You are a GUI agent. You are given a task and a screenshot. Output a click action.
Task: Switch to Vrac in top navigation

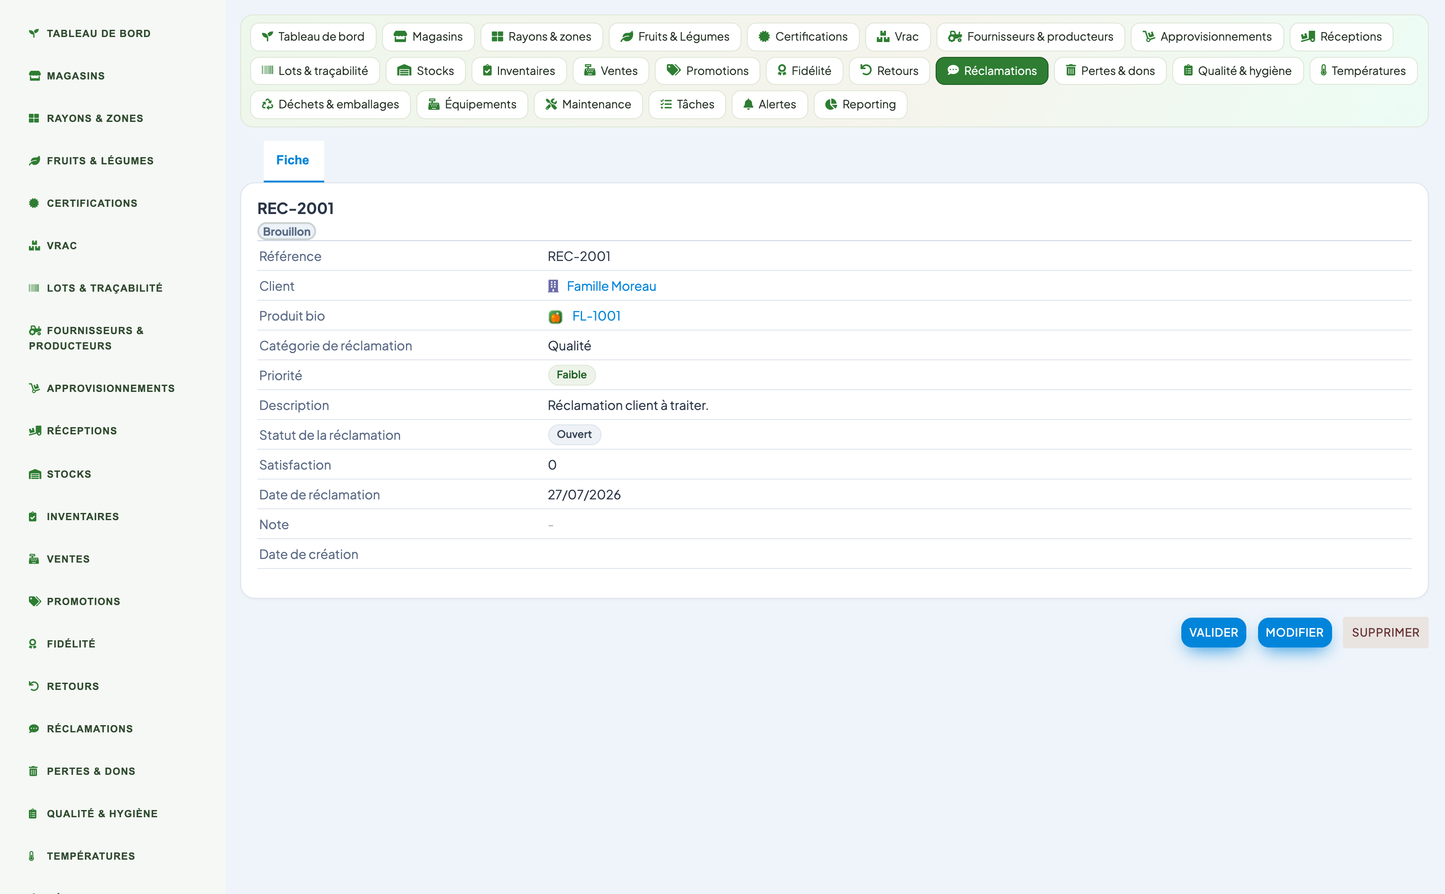[898, 37]
